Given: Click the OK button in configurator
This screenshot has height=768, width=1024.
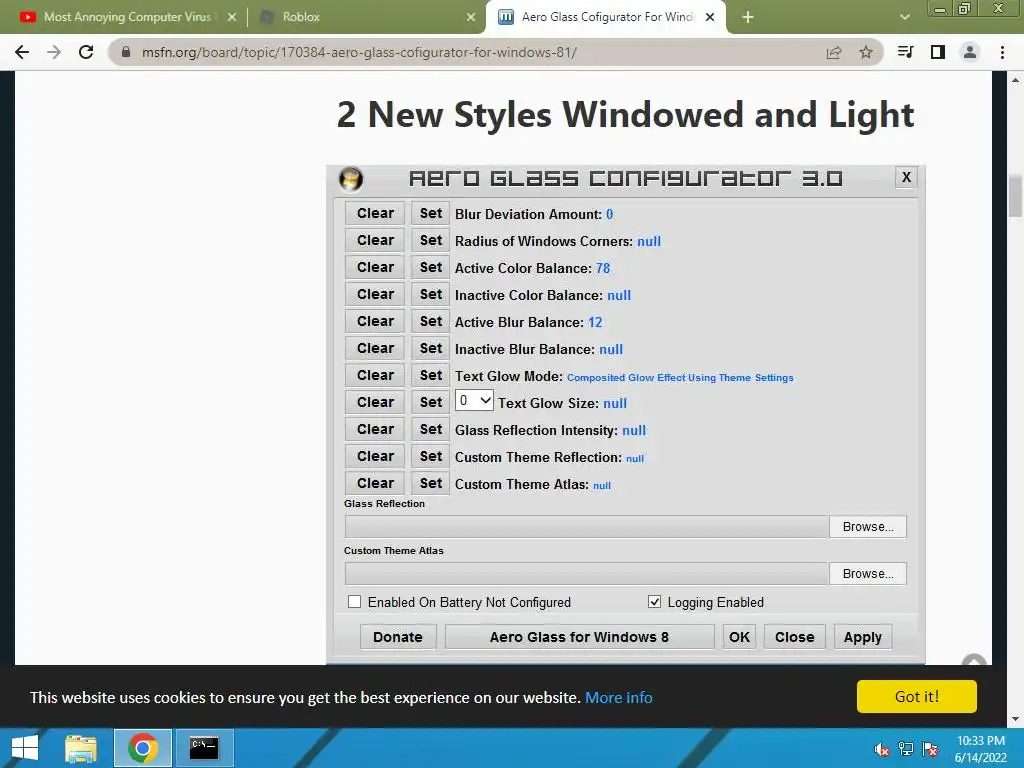Looking at the screenshot, I should tap(739, 637).
